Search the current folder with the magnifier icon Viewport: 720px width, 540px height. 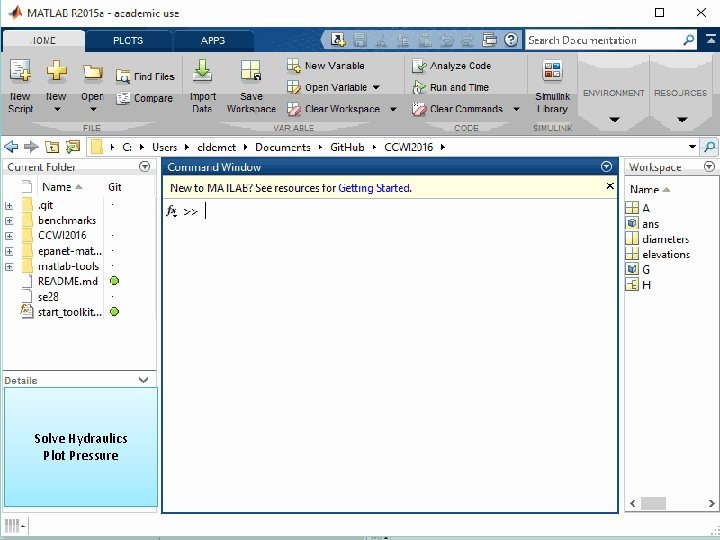[x=709, y=147]
